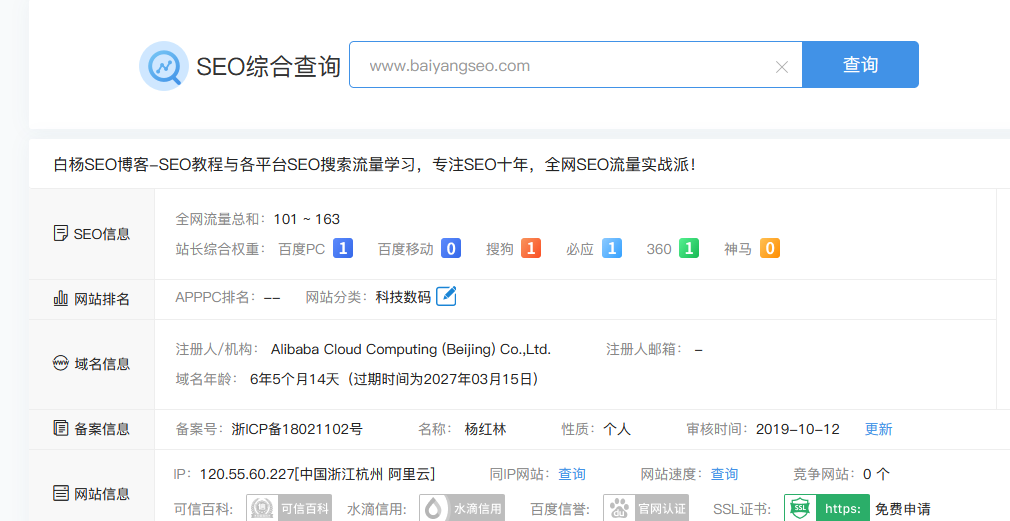1010x521 pixels.
Task: Click the 360 weight badge 1
Action: coord(689,248)
